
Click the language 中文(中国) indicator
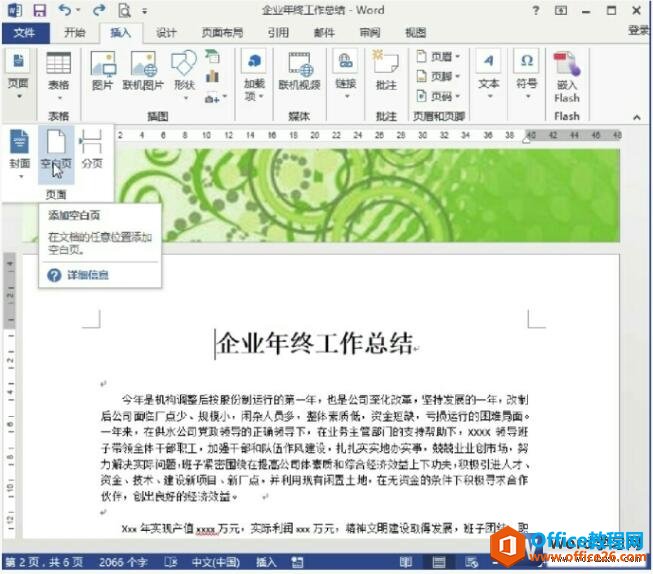click(x=216, y=562)
